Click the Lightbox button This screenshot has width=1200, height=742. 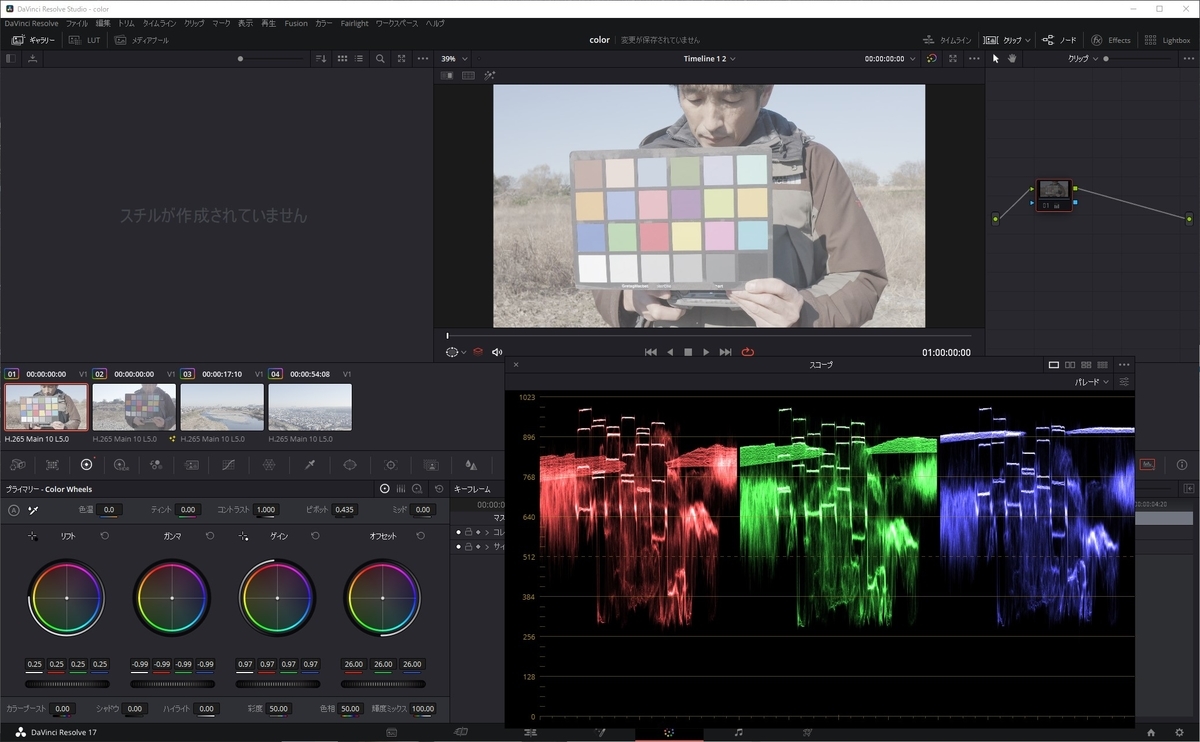coord(1168,40)
